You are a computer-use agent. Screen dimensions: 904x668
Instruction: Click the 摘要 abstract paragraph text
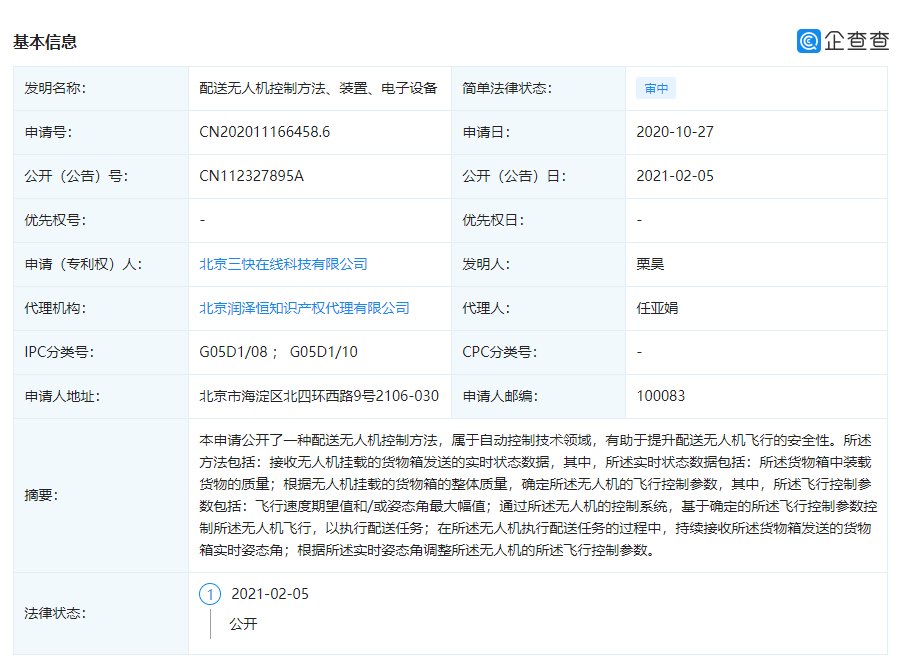pyautogui.click(x=537, y=495)
